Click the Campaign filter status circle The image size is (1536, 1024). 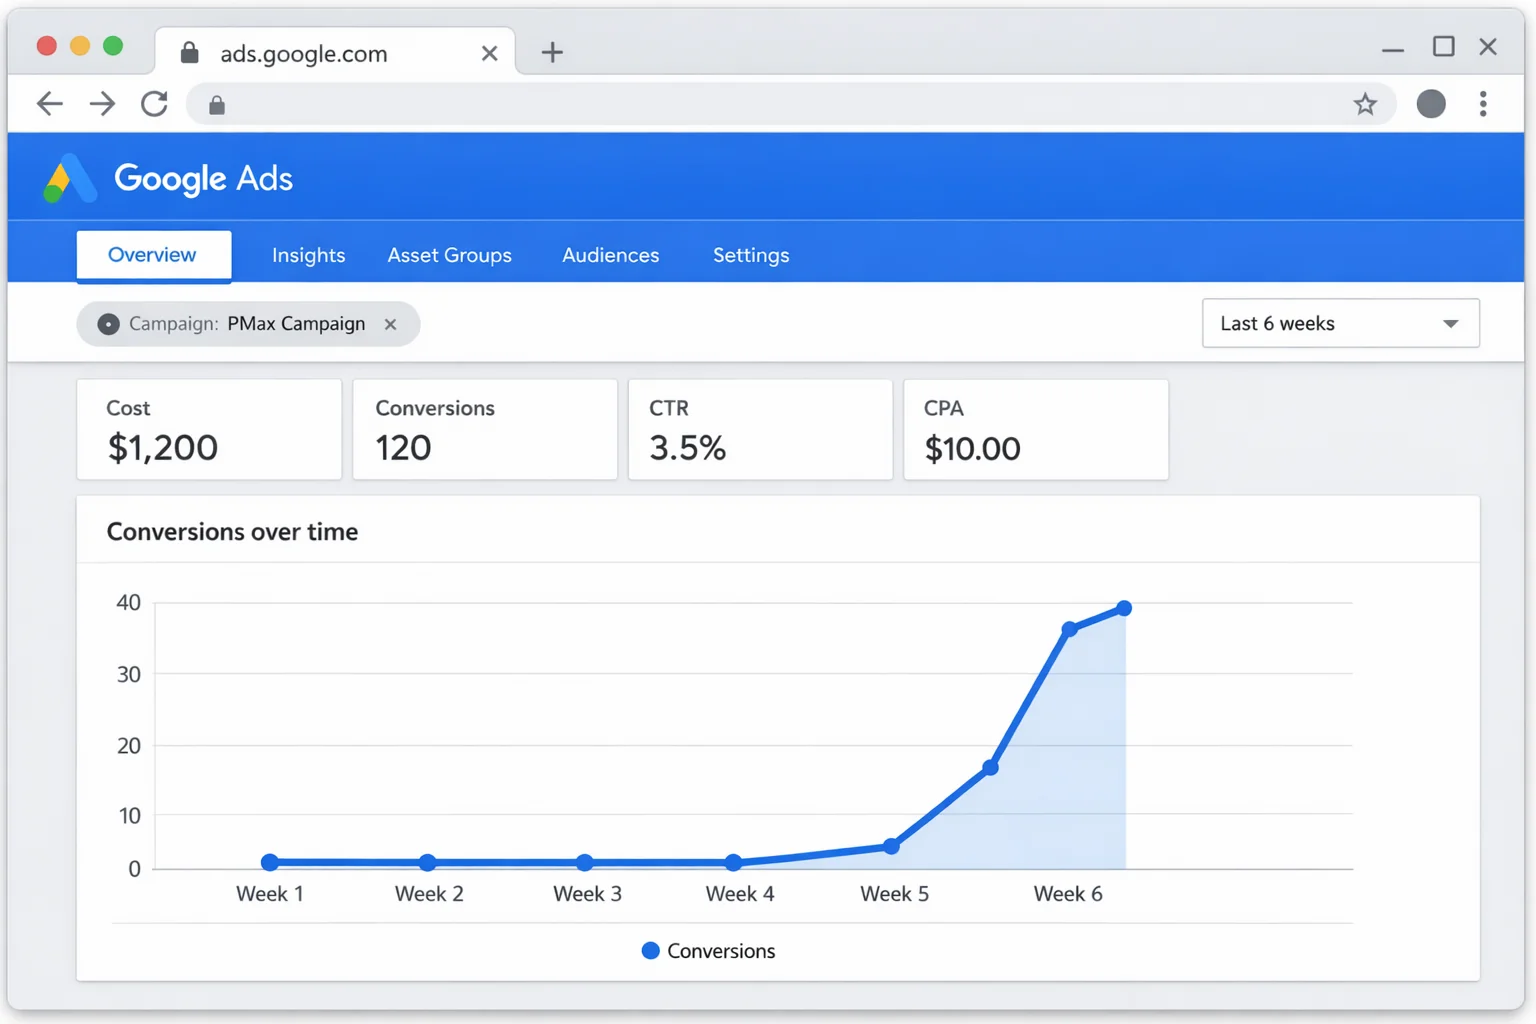coord(108,324)
